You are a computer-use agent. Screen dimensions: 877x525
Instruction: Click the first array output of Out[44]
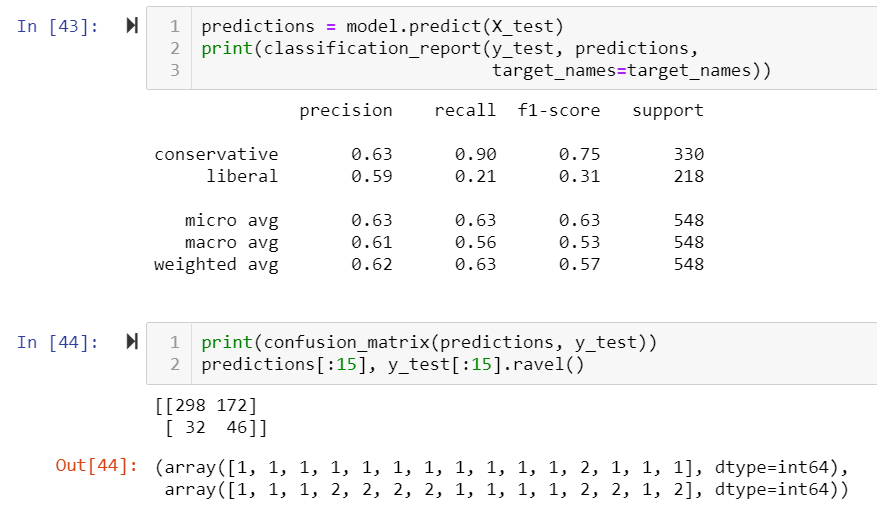(502, 467)
